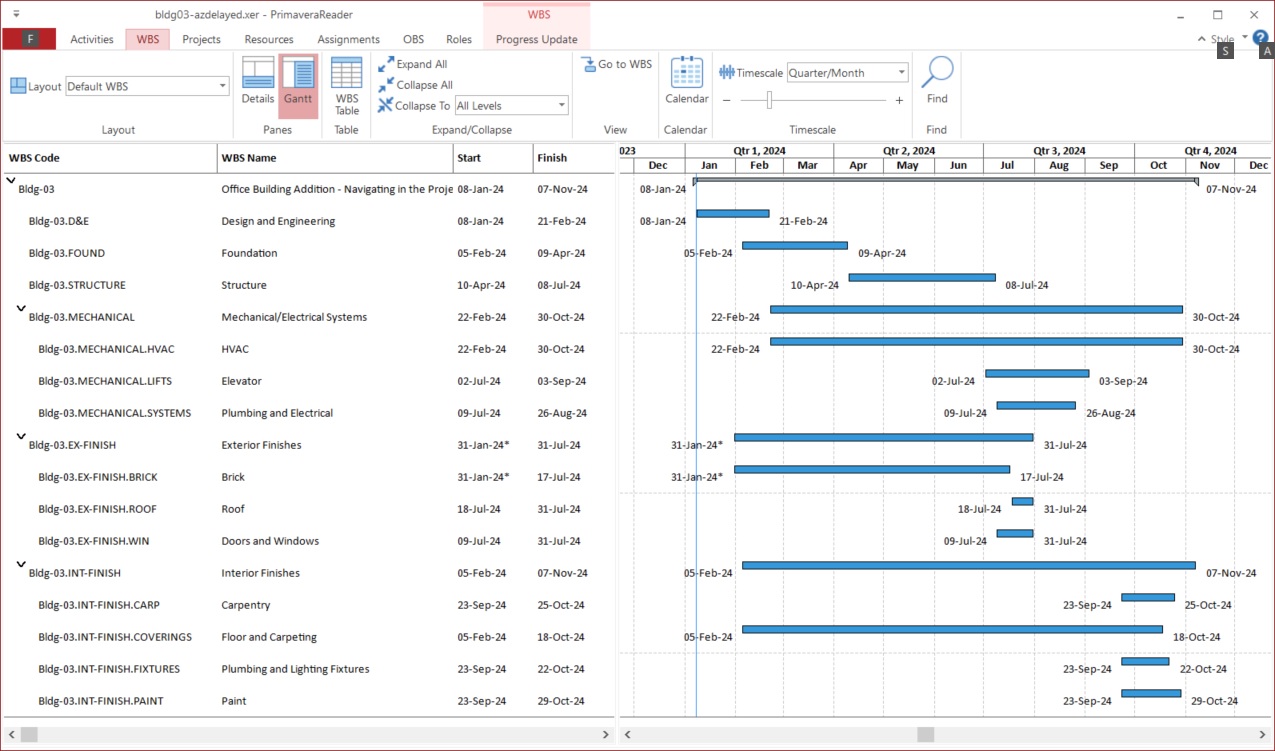Click the timescale zoom slider handle
The width and height of the screenshot is (1275, 751).
pos(769,100)
